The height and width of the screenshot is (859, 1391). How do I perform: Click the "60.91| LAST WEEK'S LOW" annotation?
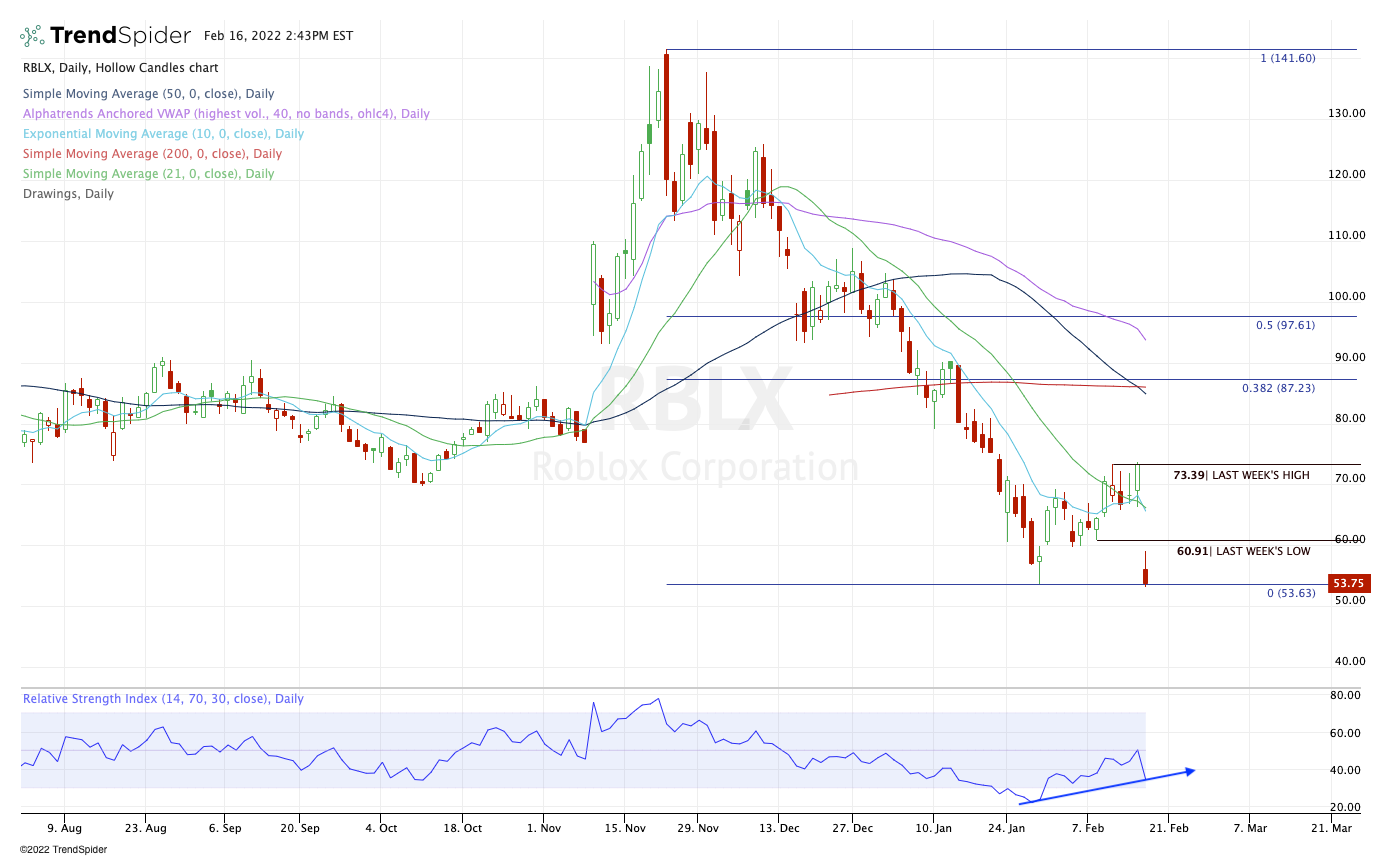(x=1243, y=550)
